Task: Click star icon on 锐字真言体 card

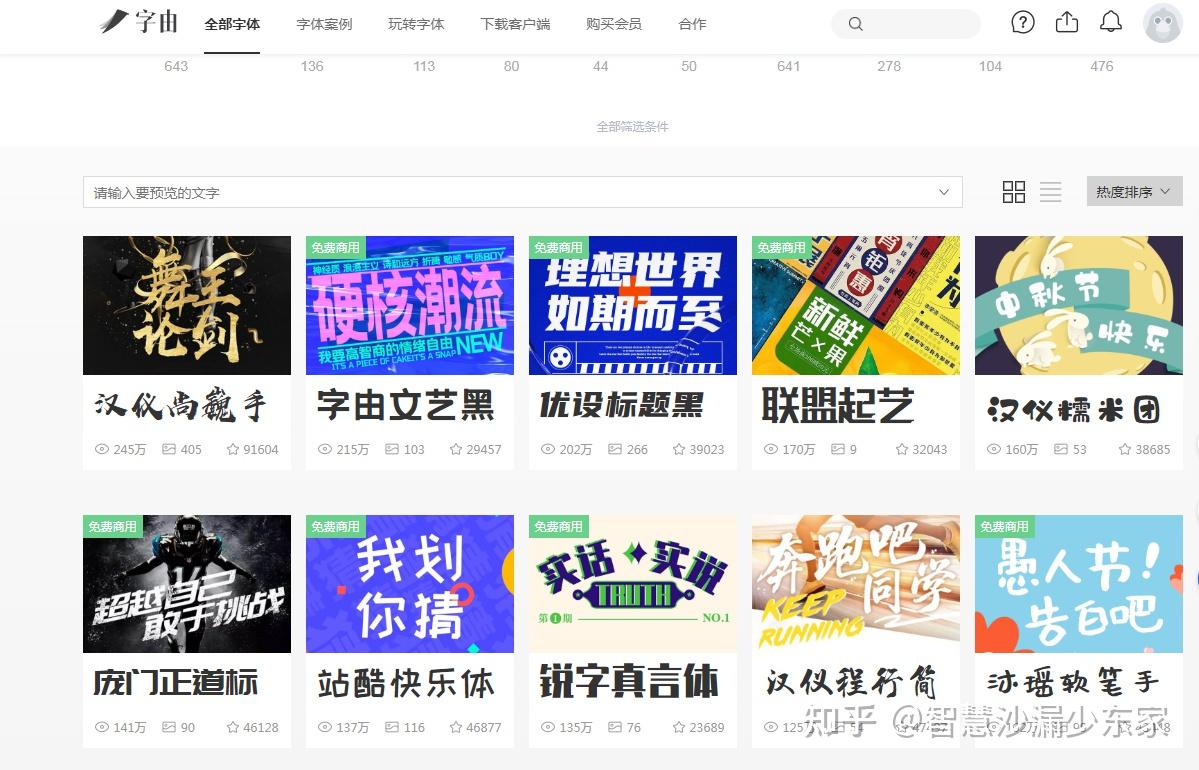Action: 678,728
